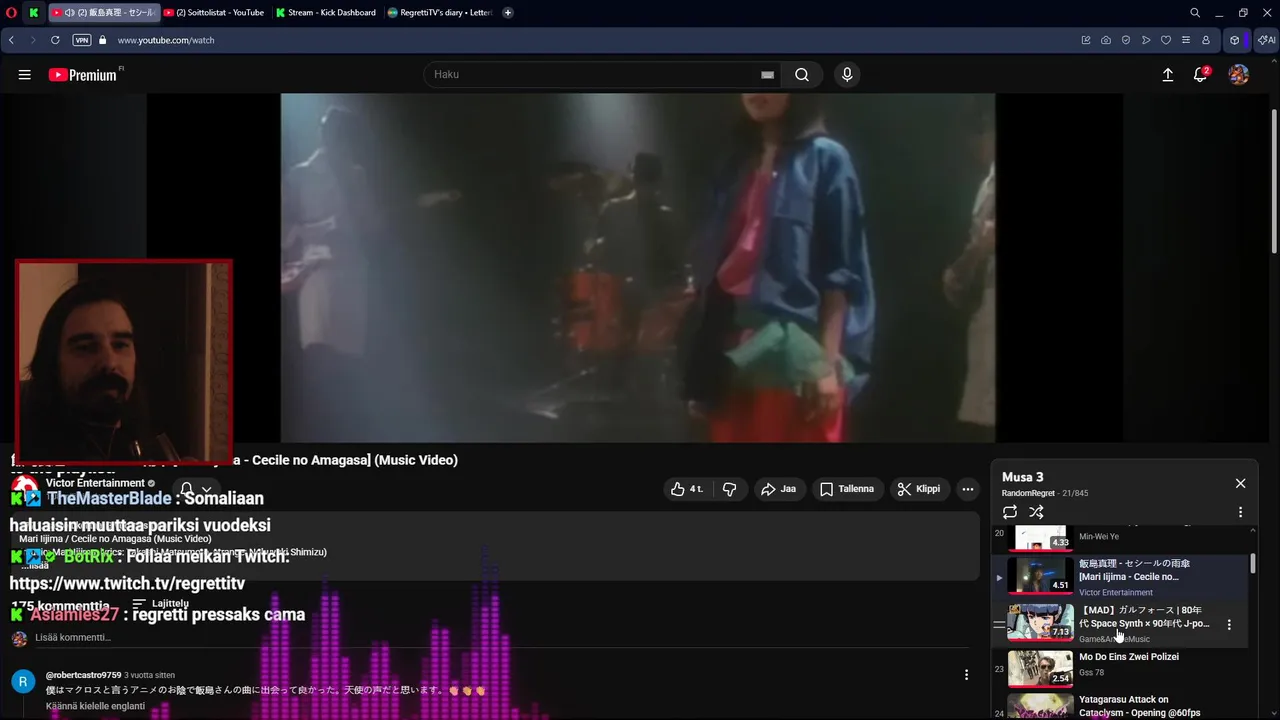Go to YouTube home via the Premium logo
The width and height of the screenshot is (1280, 720).
[82, 75]
